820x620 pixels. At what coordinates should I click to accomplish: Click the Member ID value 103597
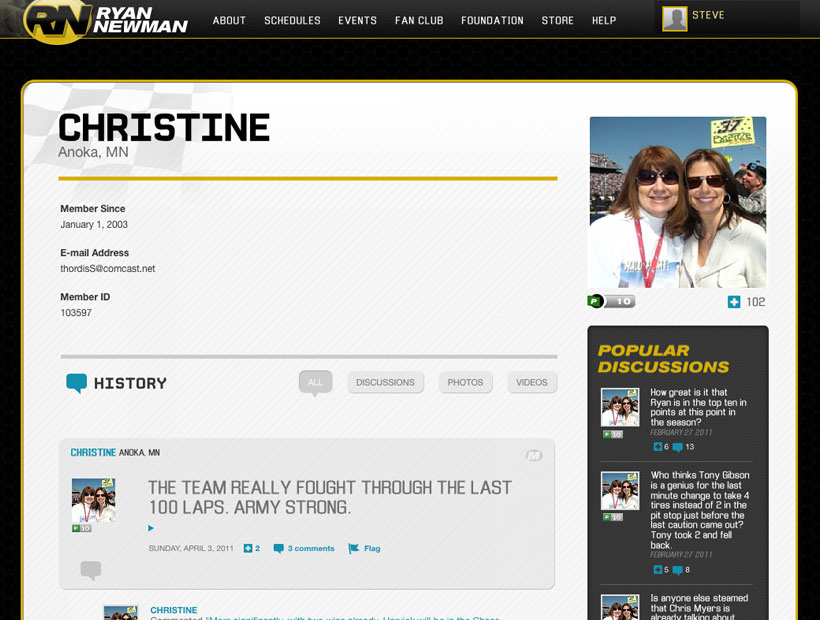[76, 313]
